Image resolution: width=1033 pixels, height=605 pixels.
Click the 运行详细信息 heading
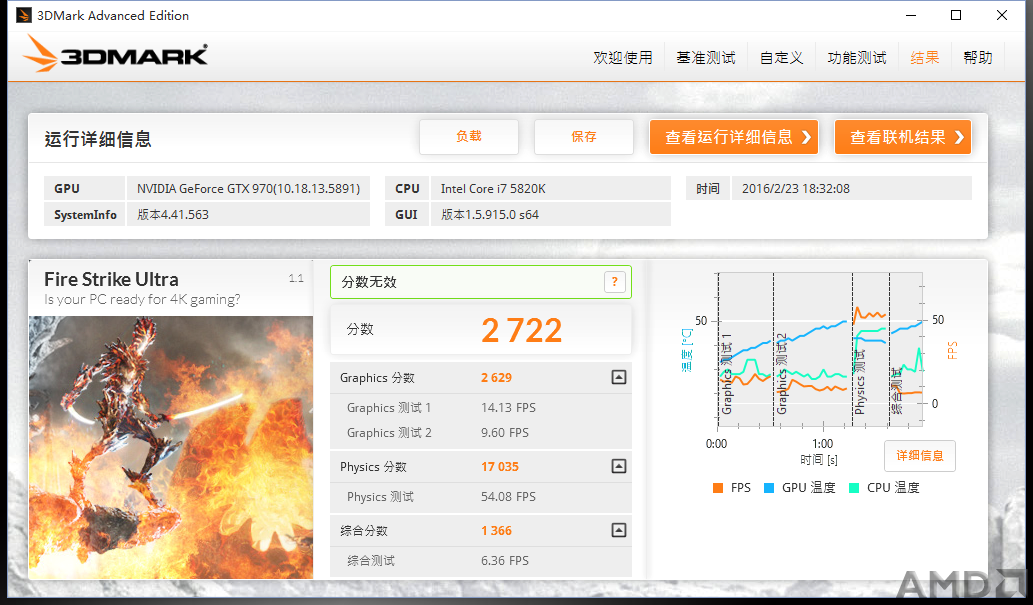[98, 139]
